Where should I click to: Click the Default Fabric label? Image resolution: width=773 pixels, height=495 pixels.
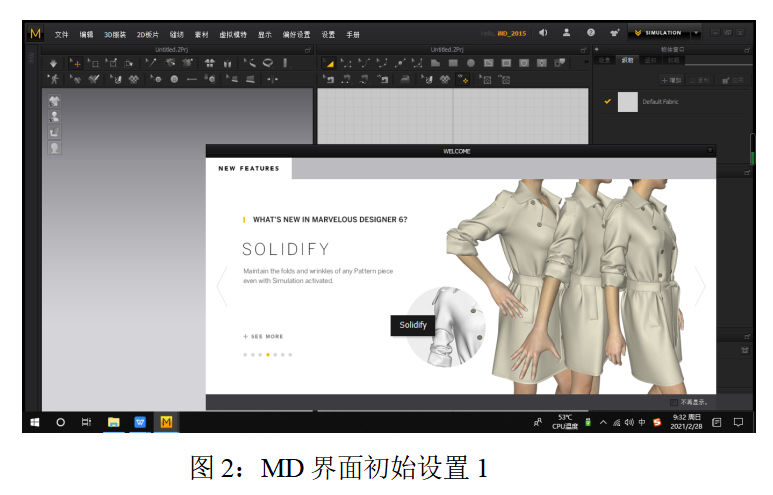tap(661, 102)
